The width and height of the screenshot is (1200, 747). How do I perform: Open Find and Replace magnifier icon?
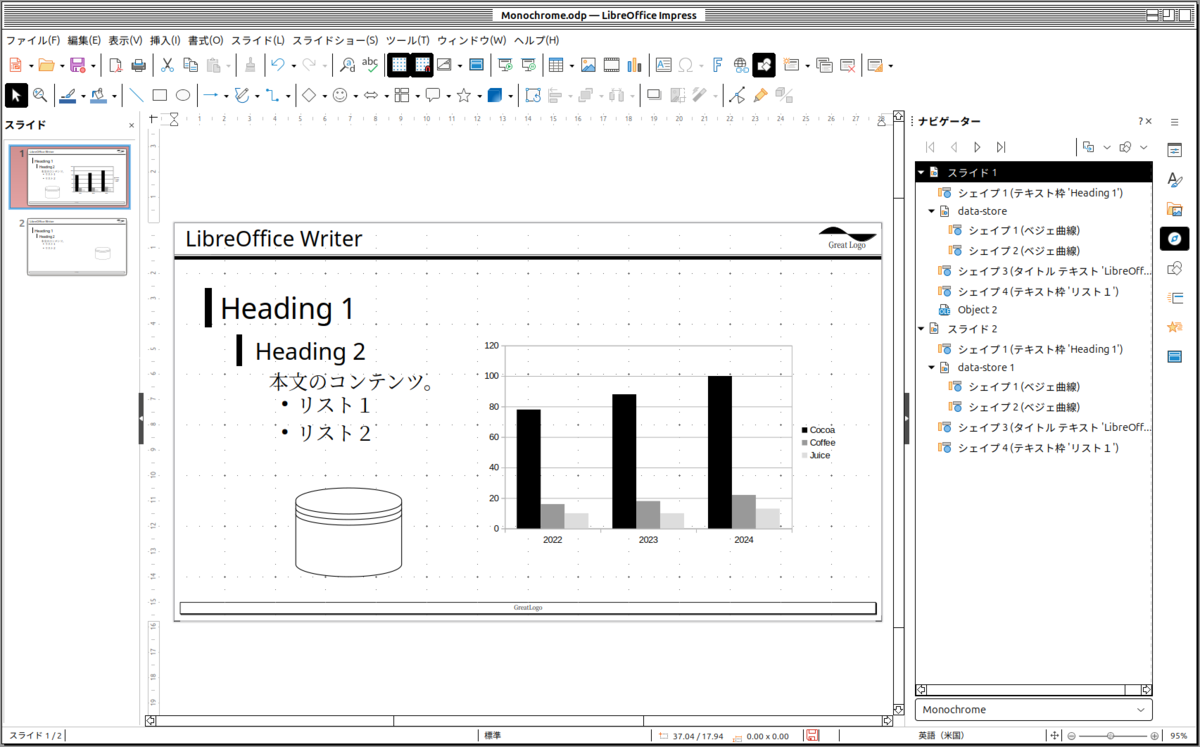(348, 65)
